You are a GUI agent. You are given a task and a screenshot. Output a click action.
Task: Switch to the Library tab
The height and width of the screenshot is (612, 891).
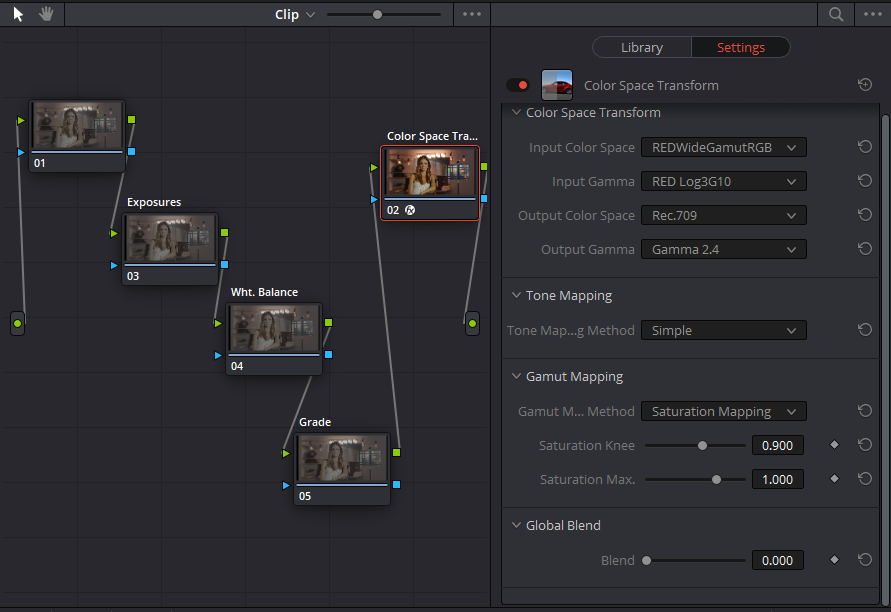pos(642,47)
